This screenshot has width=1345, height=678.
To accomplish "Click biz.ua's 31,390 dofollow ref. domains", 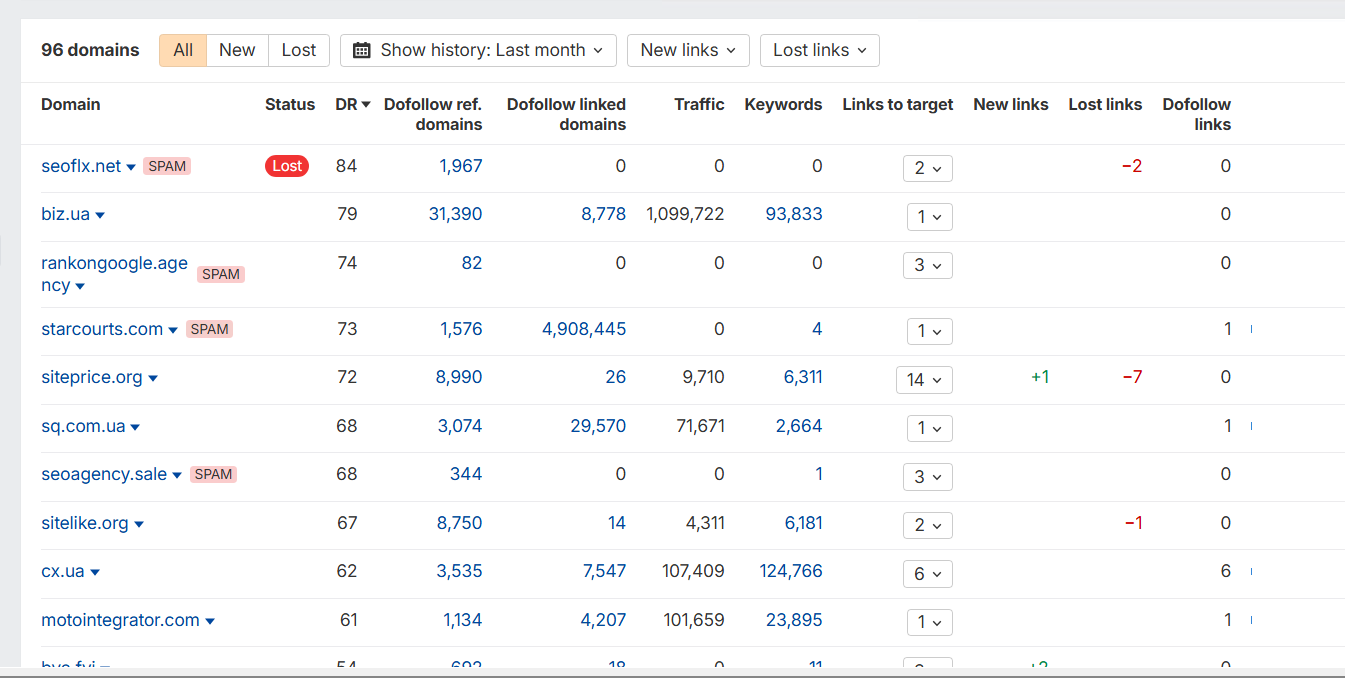I will coord(455,214).
